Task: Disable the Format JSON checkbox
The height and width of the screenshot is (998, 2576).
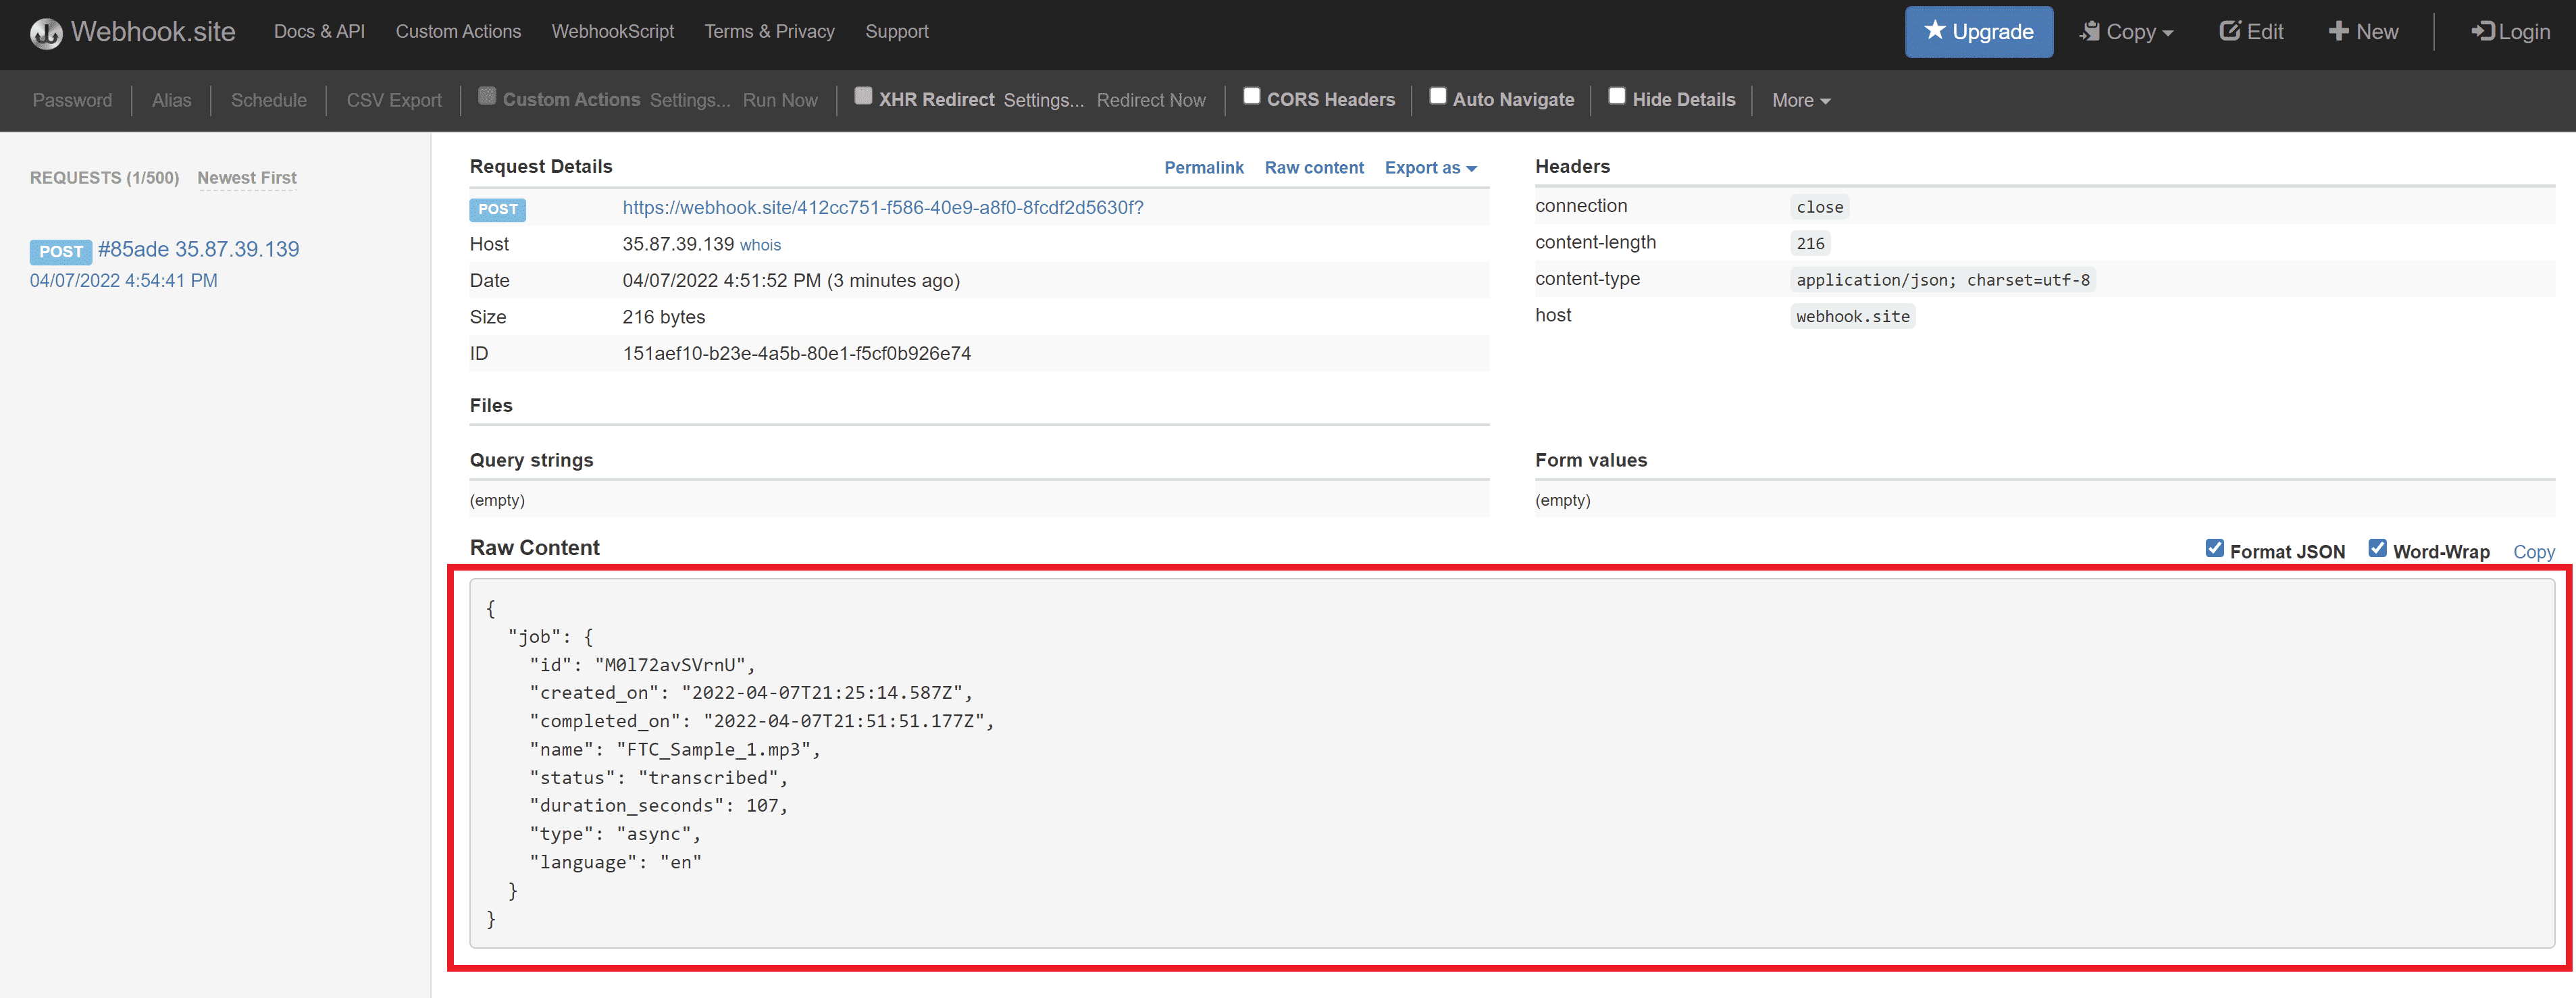Action: pos(2216,549)
